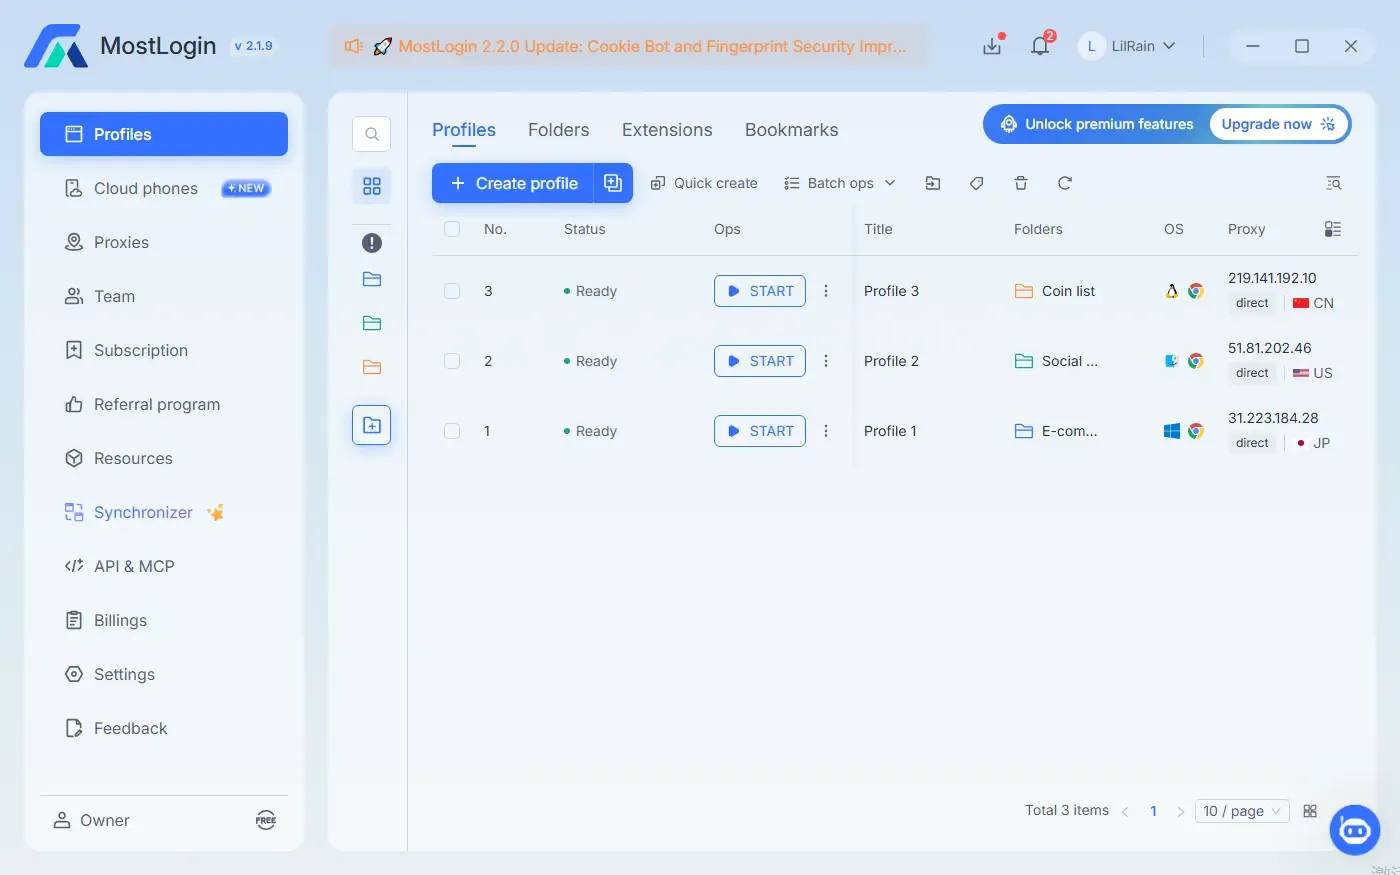Select the orange folder in the folder strip
The image size is (1400, 875).
click(x=371, y=367)
